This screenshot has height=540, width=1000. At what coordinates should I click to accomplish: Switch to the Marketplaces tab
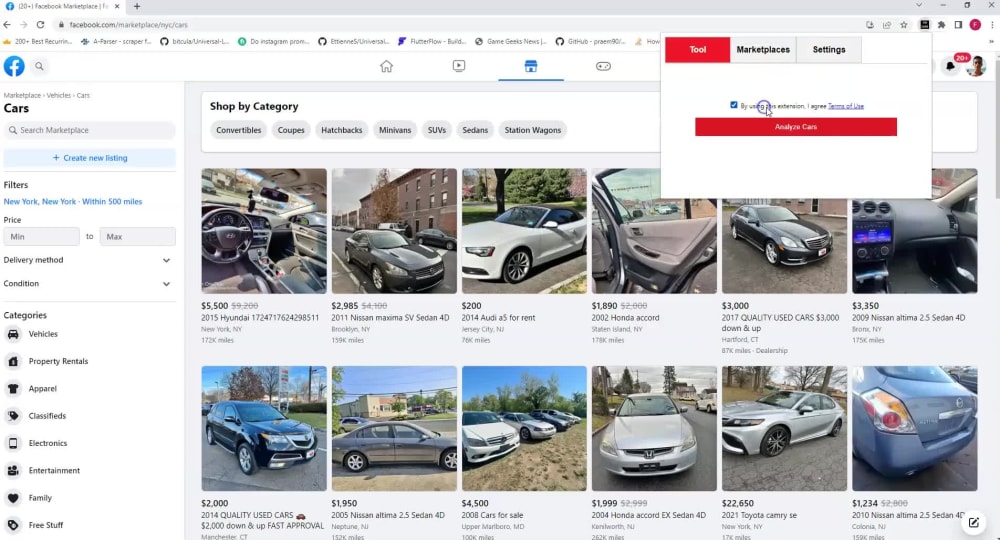pyautogui.click(x=763, y=50)
